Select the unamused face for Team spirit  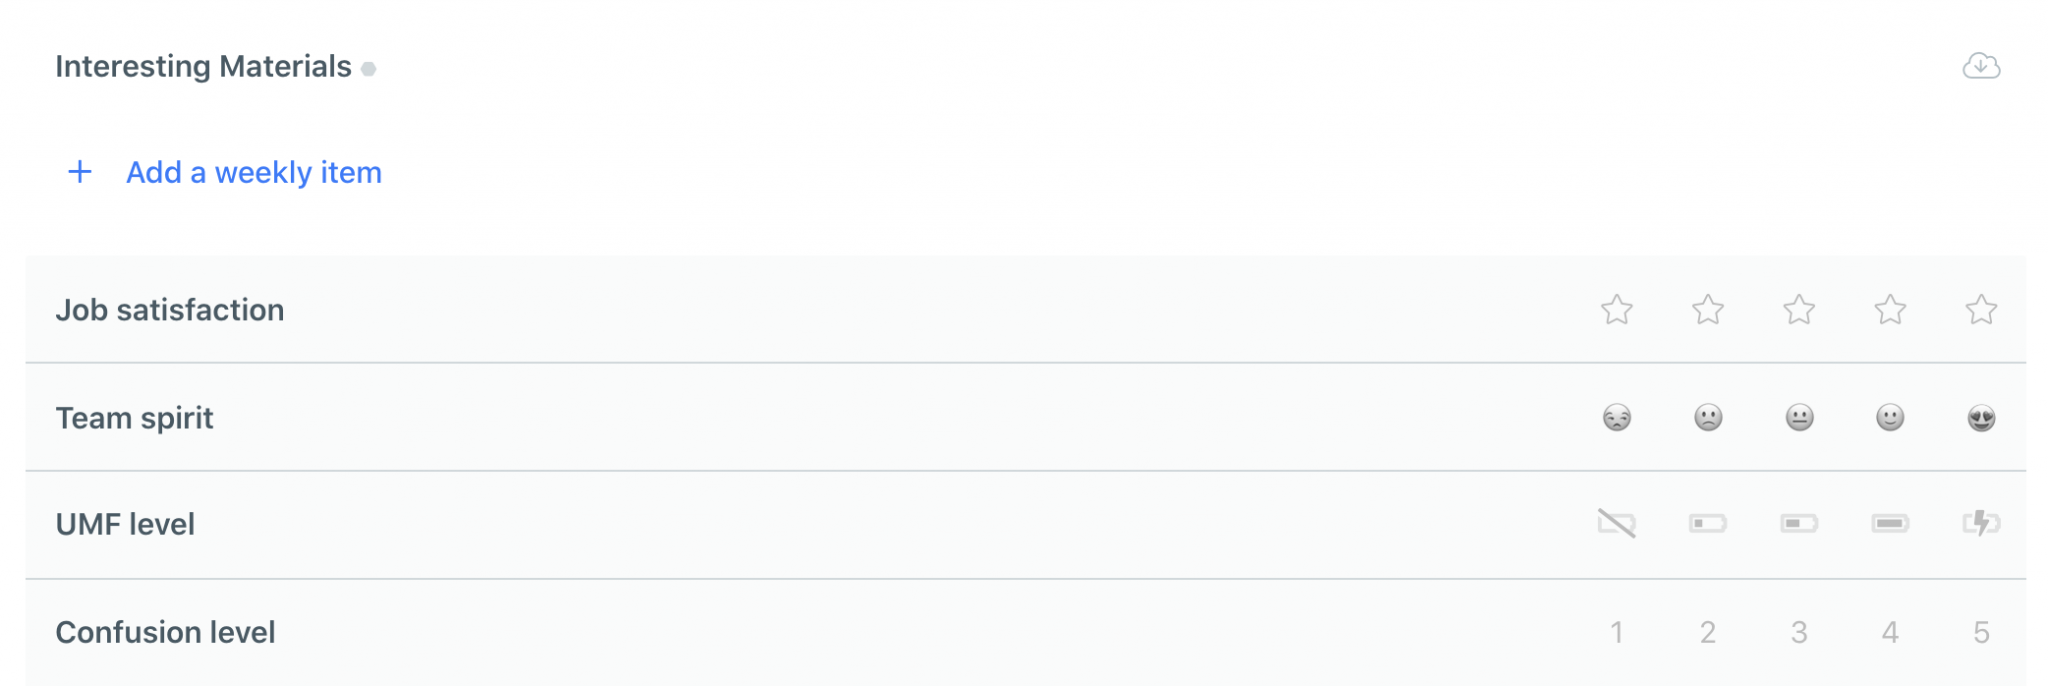[x=1616, y=417]
